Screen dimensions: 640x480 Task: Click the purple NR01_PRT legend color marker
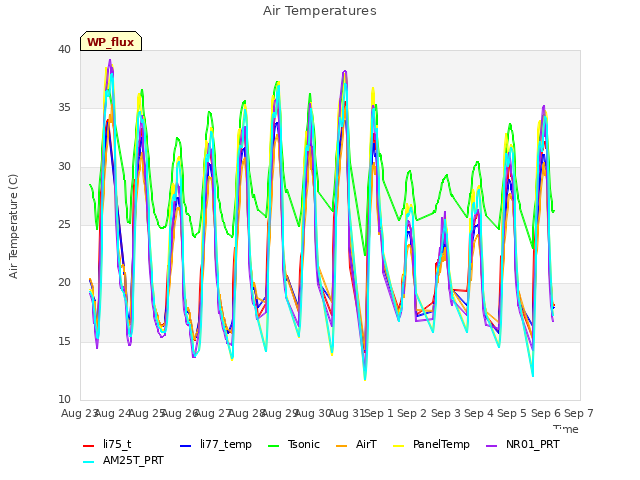491,446
